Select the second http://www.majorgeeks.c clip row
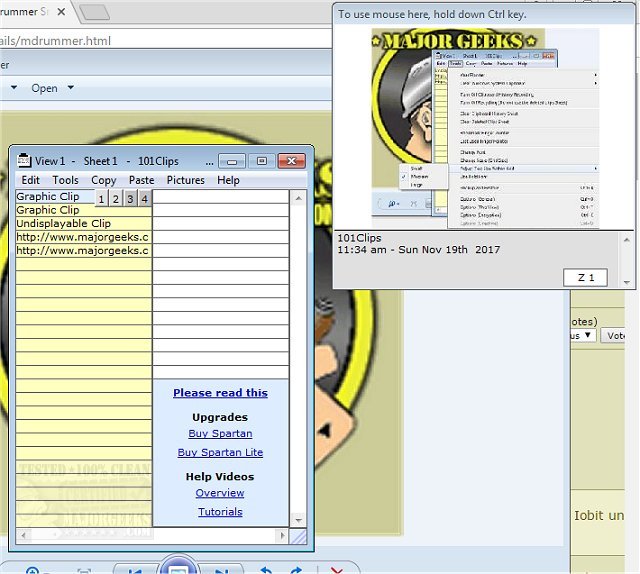Viewport: 640px width, 574px height. (x=84, y=250)
